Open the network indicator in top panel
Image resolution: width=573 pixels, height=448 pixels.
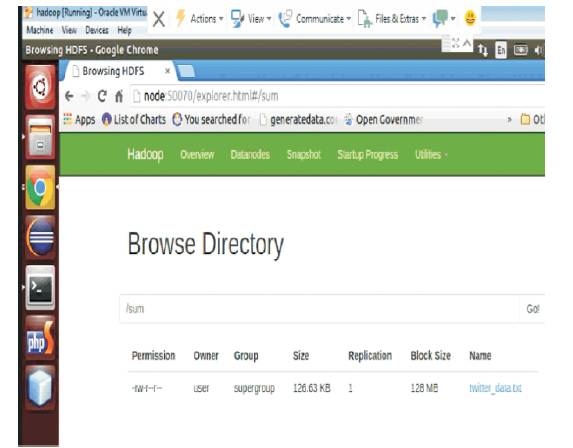coord(483,50)
